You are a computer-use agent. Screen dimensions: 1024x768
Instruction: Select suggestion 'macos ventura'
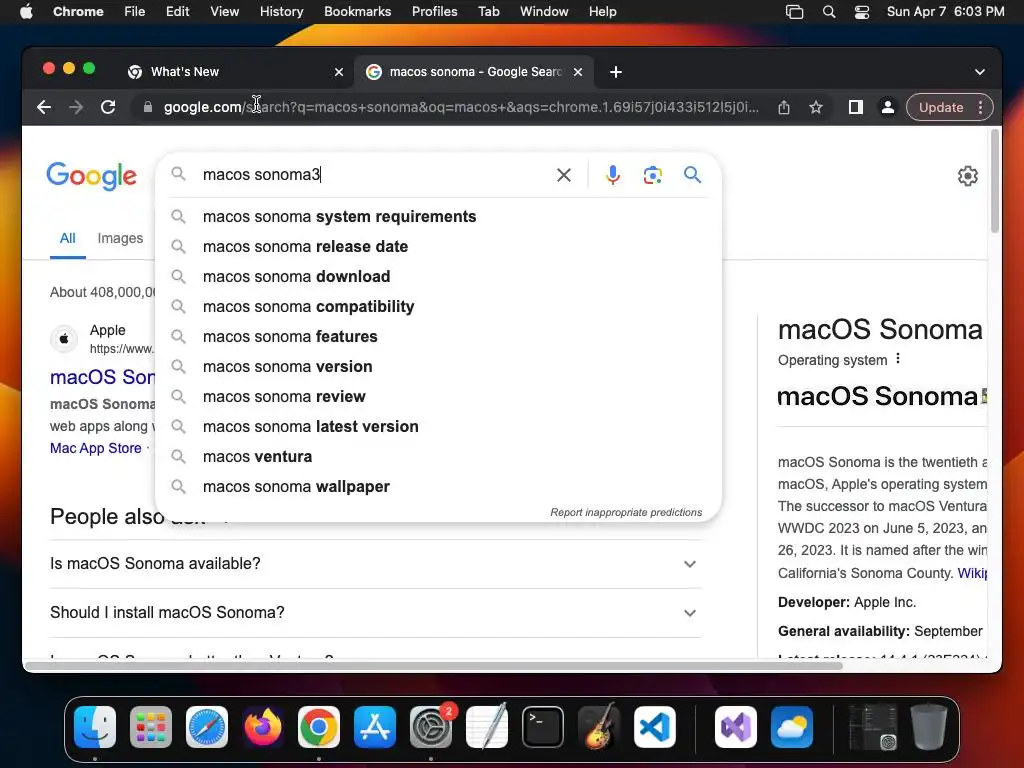[x=439, y=457]
